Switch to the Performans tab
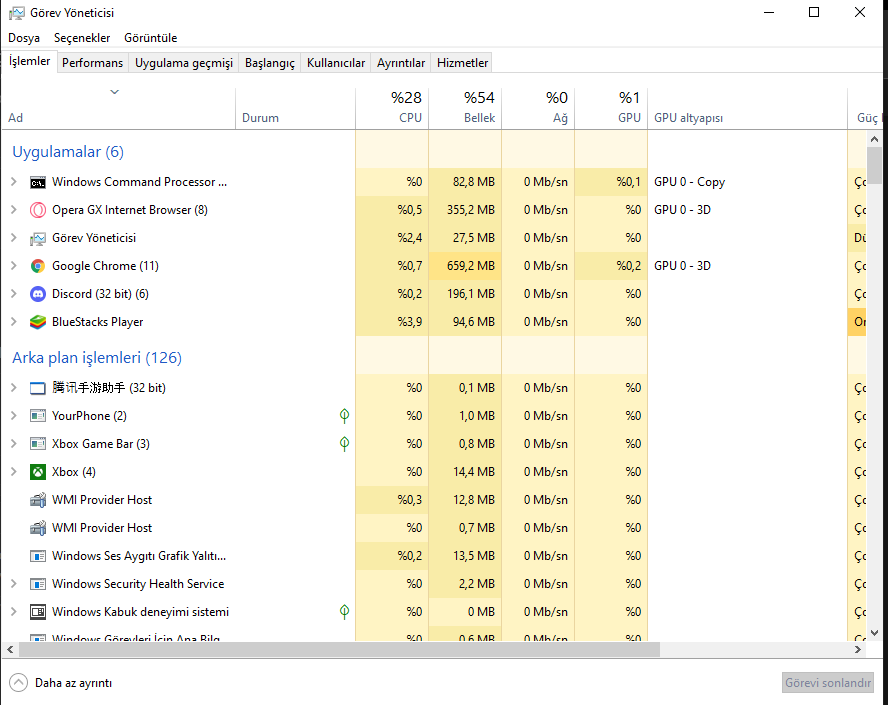 [92, 63]
